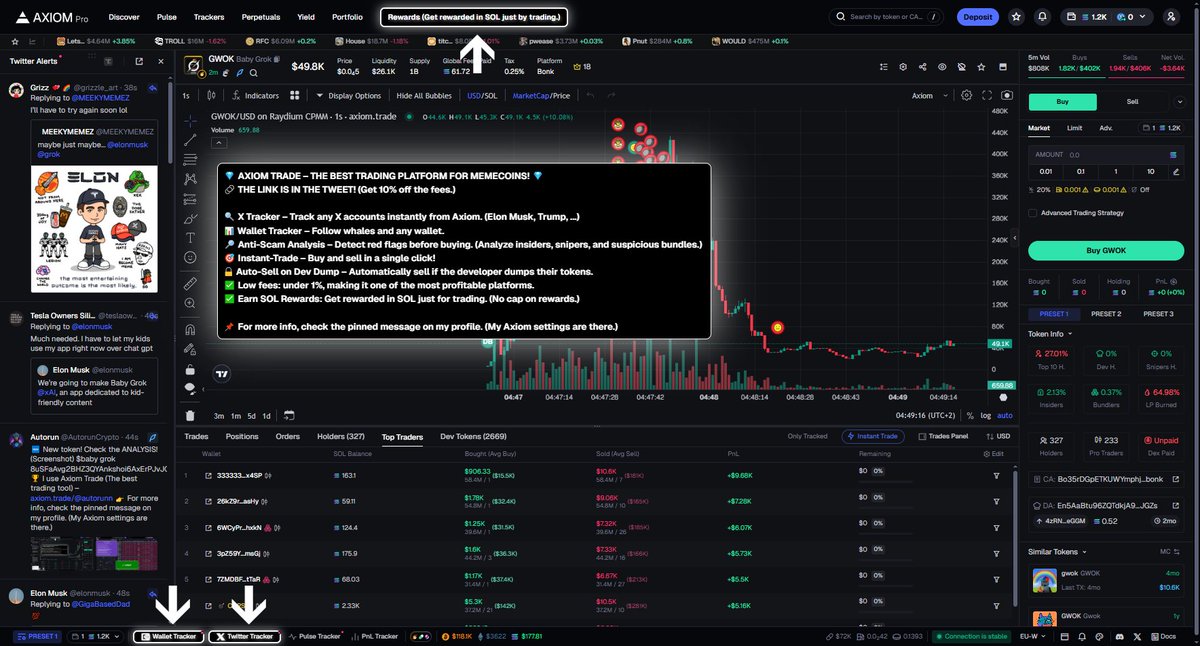This screenshot has width=1200, height=646.
Task: Open the user profile icon
Action: click(x=1171, y=17)
